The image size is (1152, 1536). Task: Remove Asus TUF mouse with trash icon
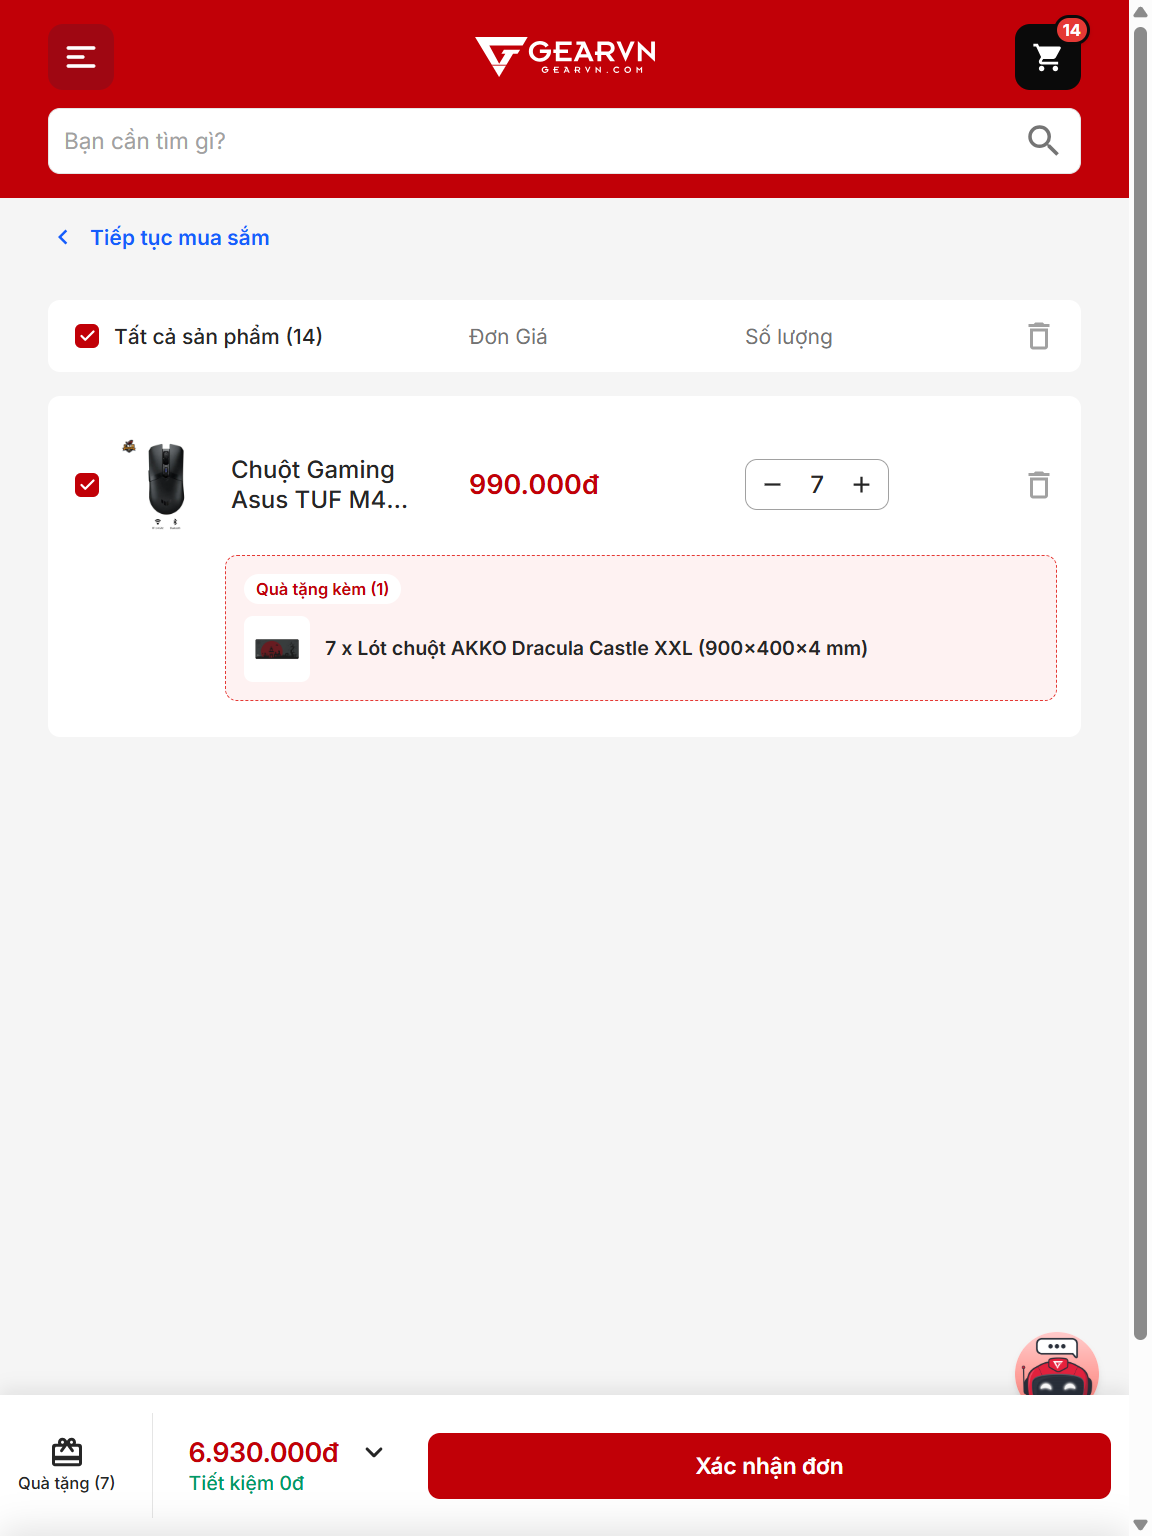(x=1039, y=485)
